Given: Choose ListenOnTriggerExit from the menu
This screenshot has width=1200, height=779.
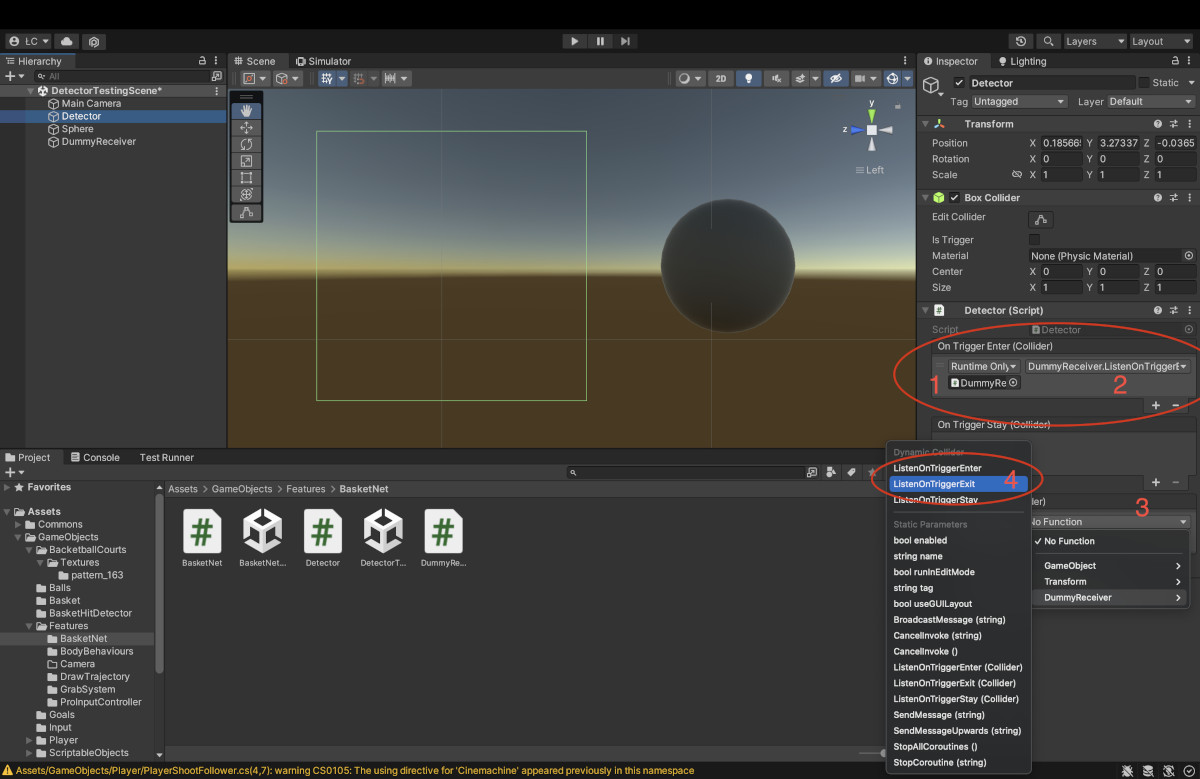Looking at the screenshot, I should pos(934,484).
